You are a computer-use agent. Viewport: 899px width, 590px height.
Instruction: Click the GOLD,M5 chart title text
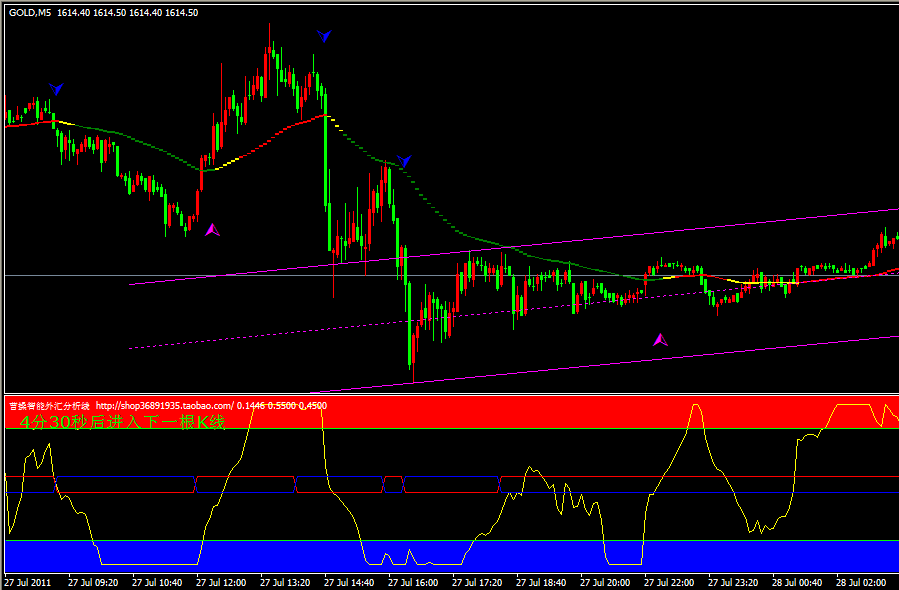coord(30,13)
